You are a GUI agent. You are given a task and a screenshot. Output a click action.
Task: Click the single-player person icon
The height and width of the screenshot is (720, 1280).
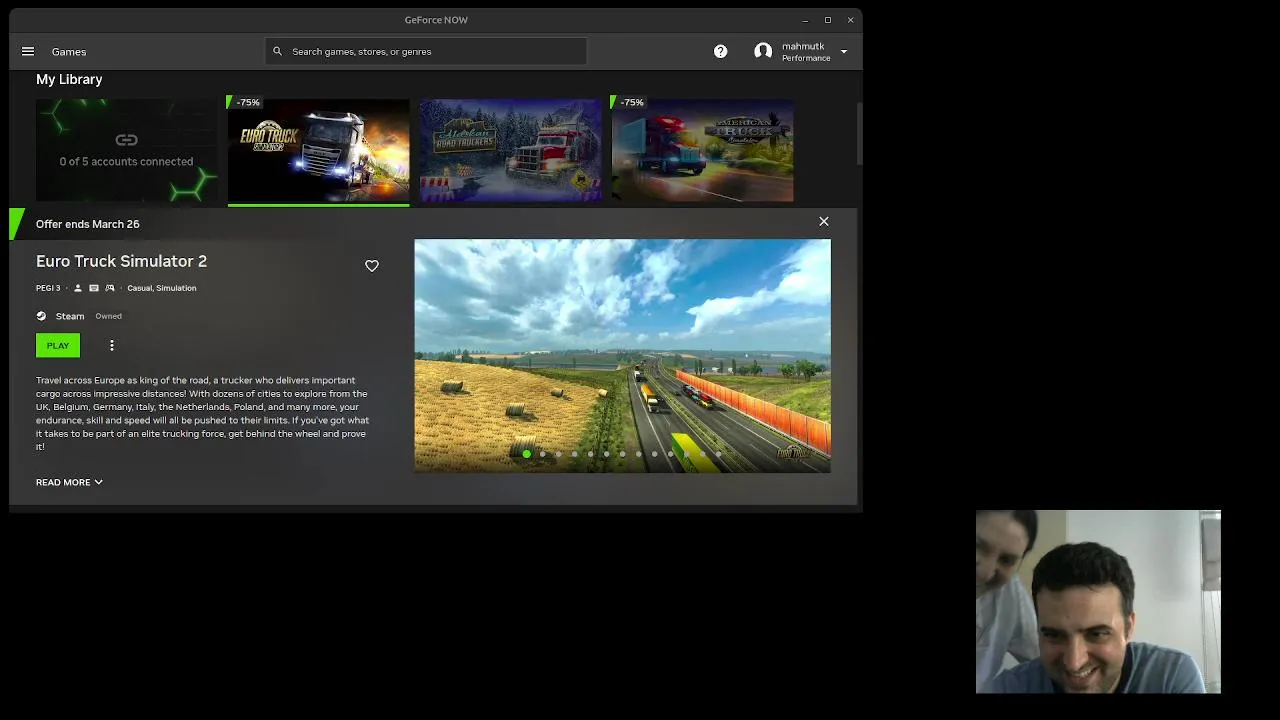coord(78,288)
